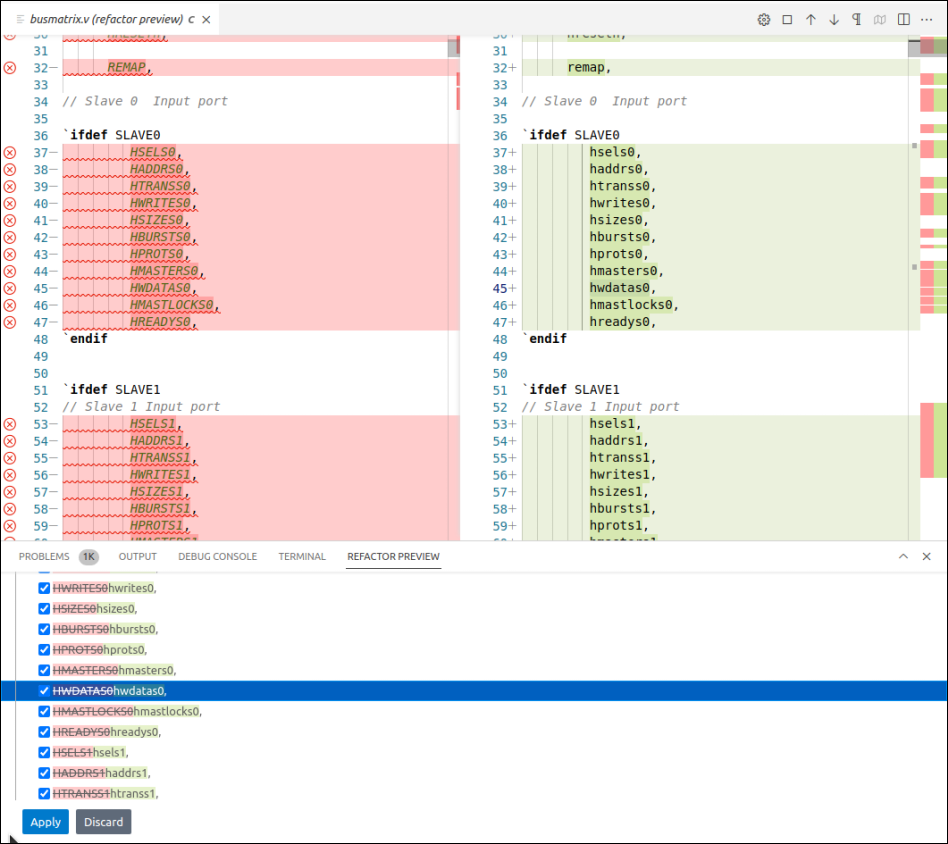The height and width of the screenshot is (844, 948).
Task: Open the Settings gear icon in editor toolbar
Action: click(763, 19)
